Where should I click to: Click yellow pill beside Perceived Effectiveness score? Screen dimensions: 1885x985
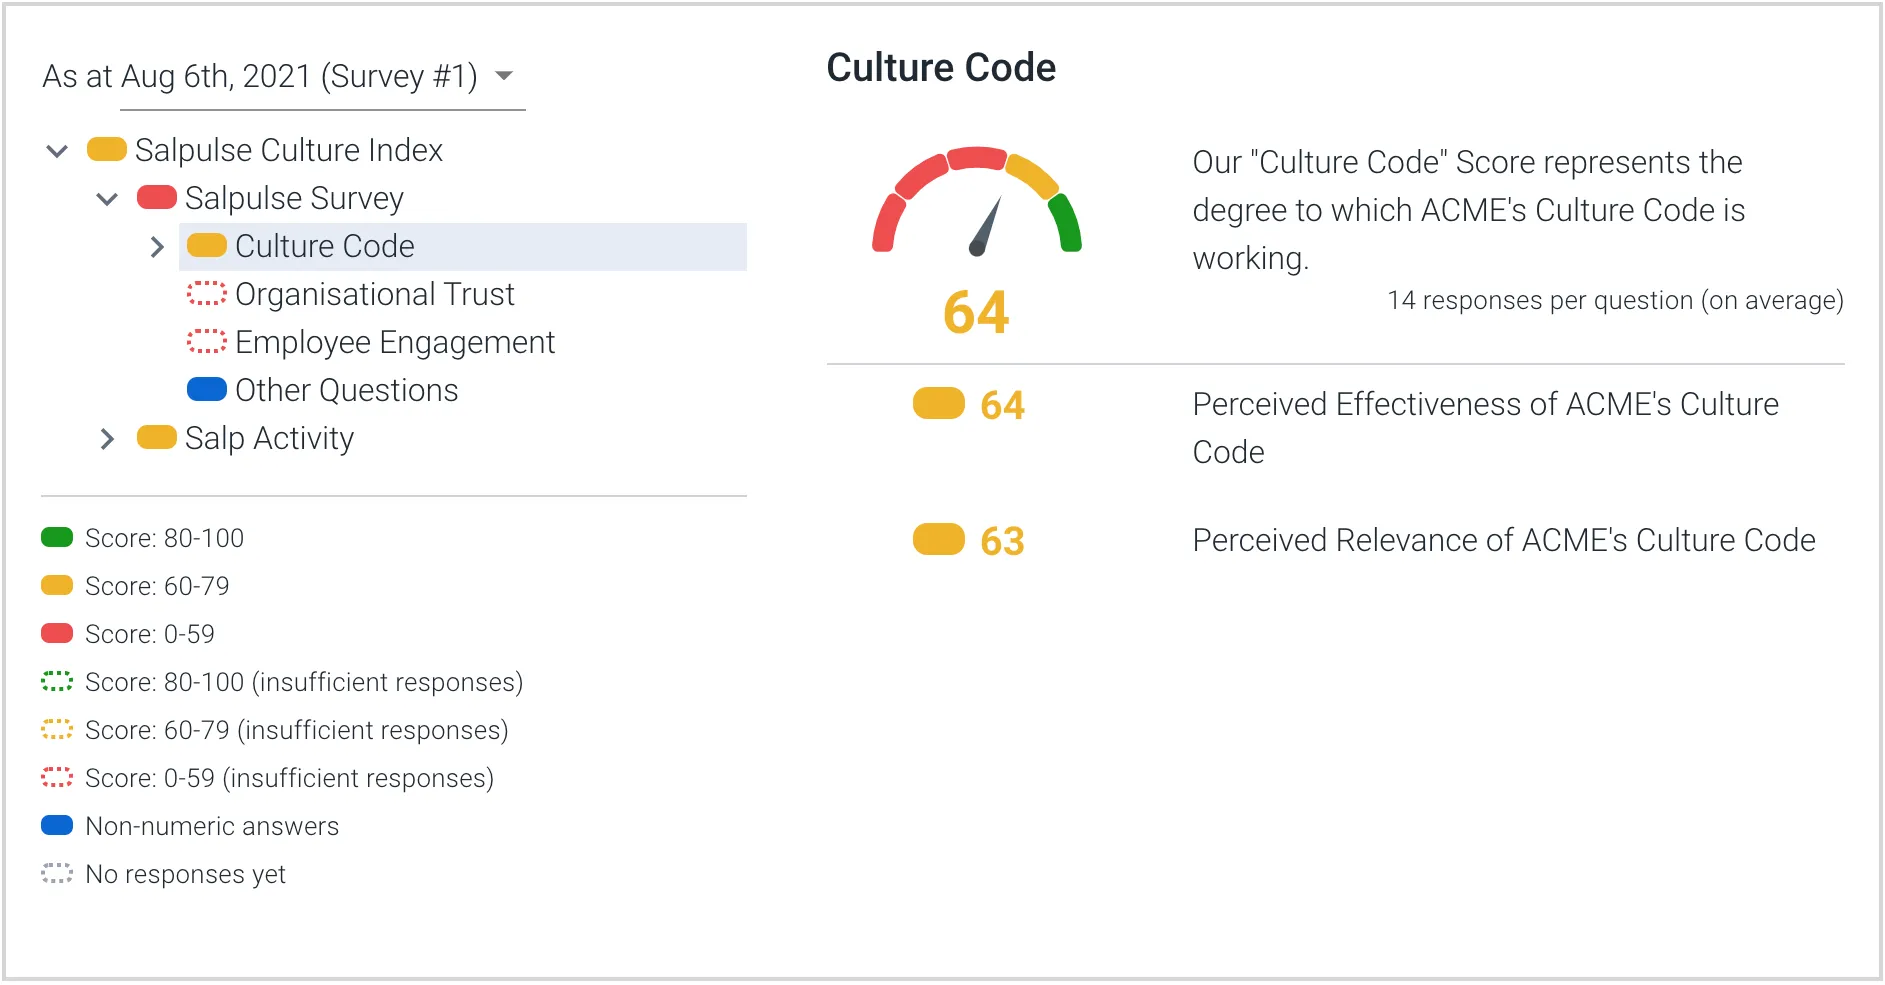(939, 404)
